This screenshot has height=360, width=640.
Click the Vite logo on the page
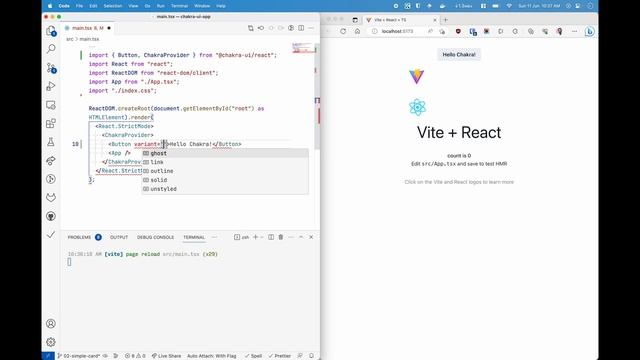(x=417, y=76)
